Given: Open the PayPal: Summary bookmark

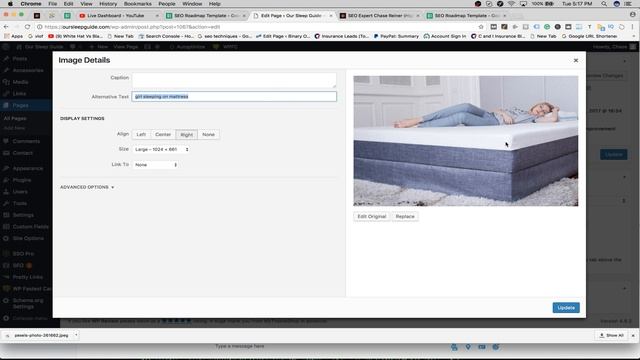Looking at the screenshot, I should coord(396,36).
